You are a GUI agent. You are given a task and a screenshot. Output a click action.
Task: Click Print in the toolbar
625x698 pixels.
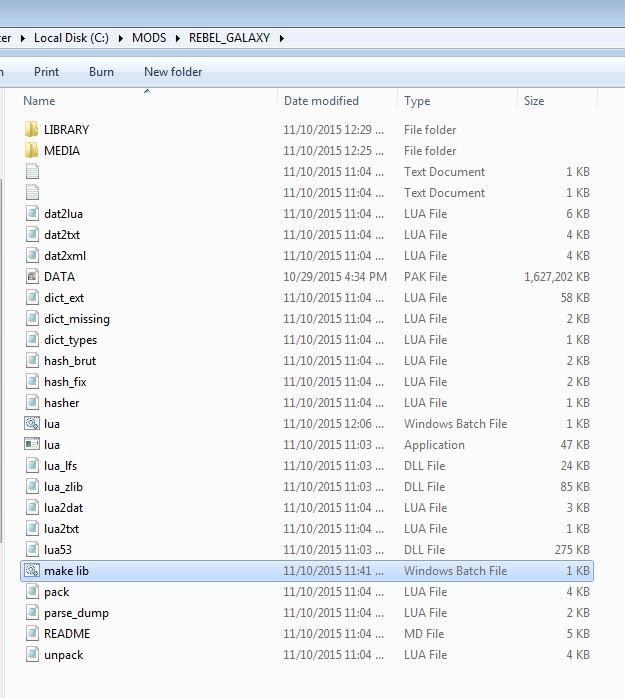click(46, 72)
